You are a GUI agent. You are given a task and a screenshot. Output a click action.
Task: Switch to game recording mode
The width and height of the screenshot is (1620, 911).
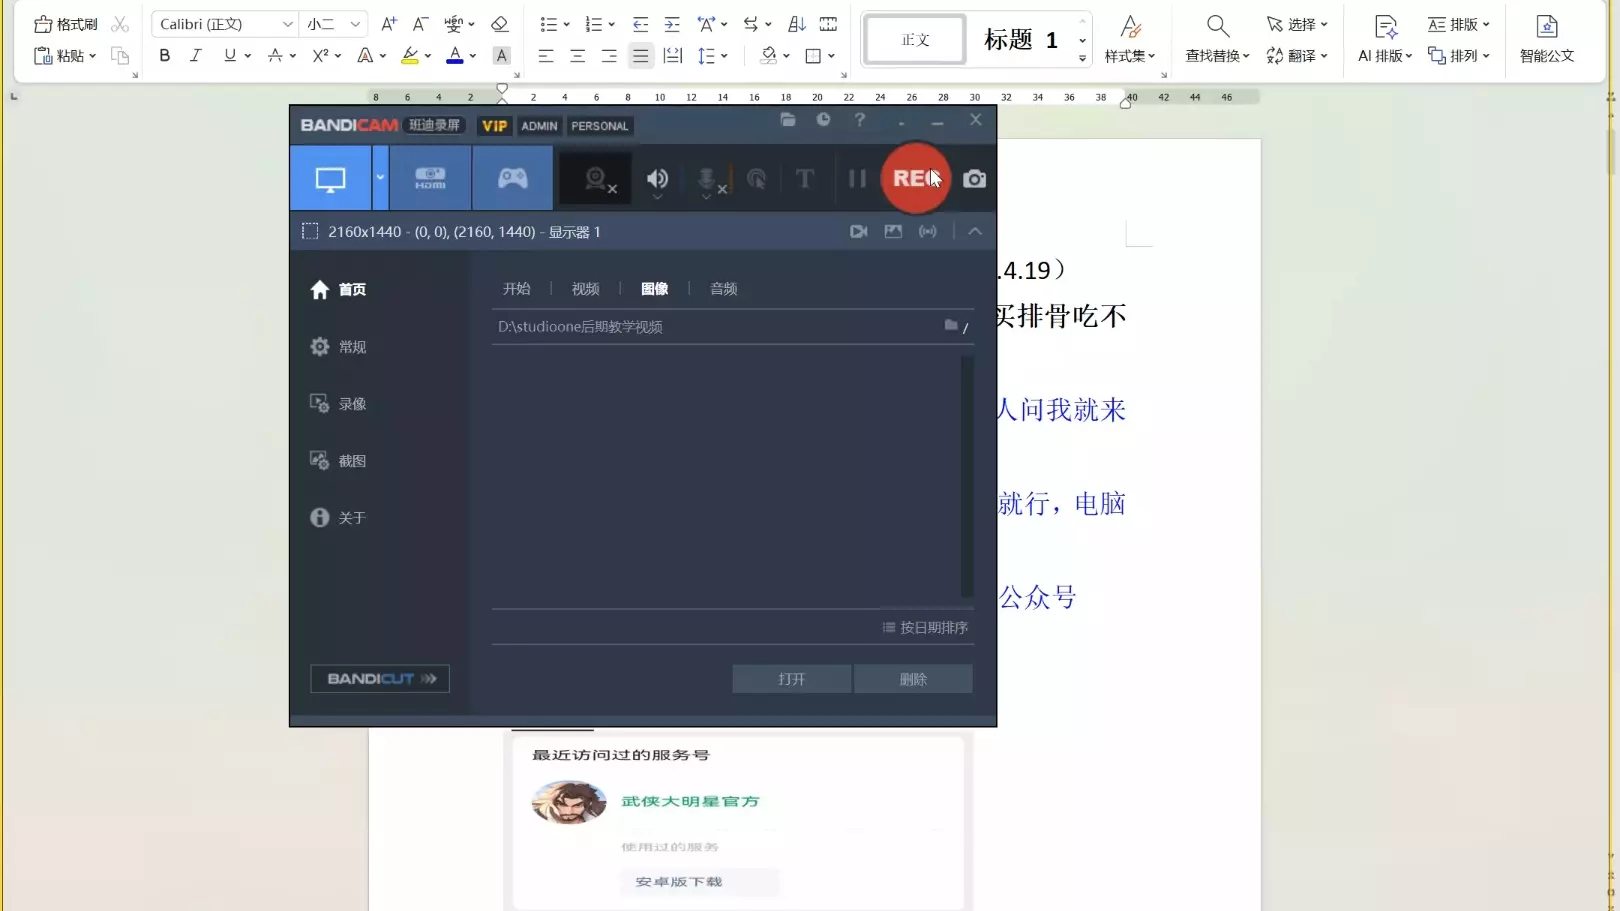512,178
